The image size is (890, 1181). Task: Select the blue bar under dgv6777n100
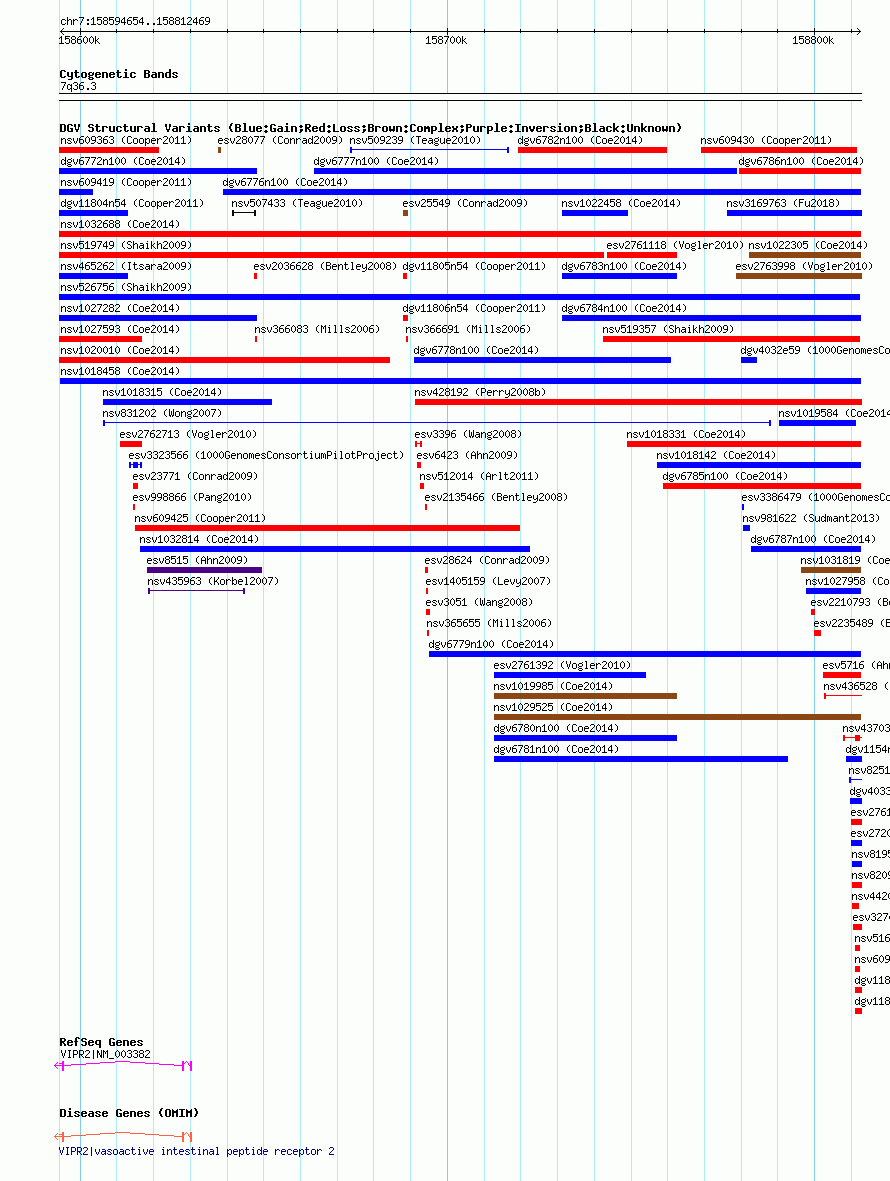[526, 171]
